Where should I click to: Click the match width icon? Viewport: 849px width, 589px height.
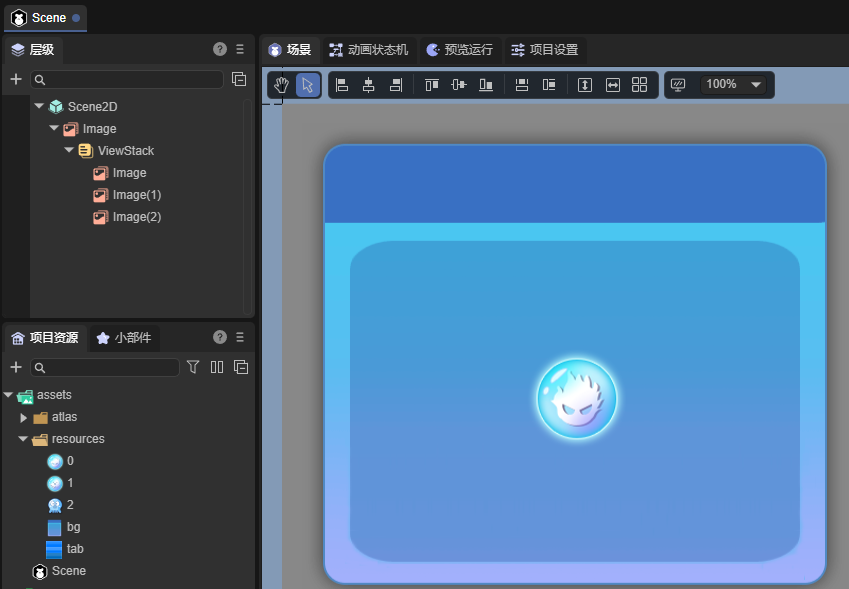(613, 85)
